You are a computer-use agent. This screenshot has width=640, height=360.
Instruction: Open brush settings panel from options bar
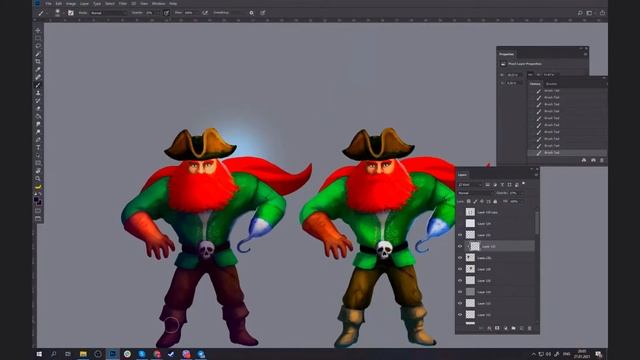71,13
